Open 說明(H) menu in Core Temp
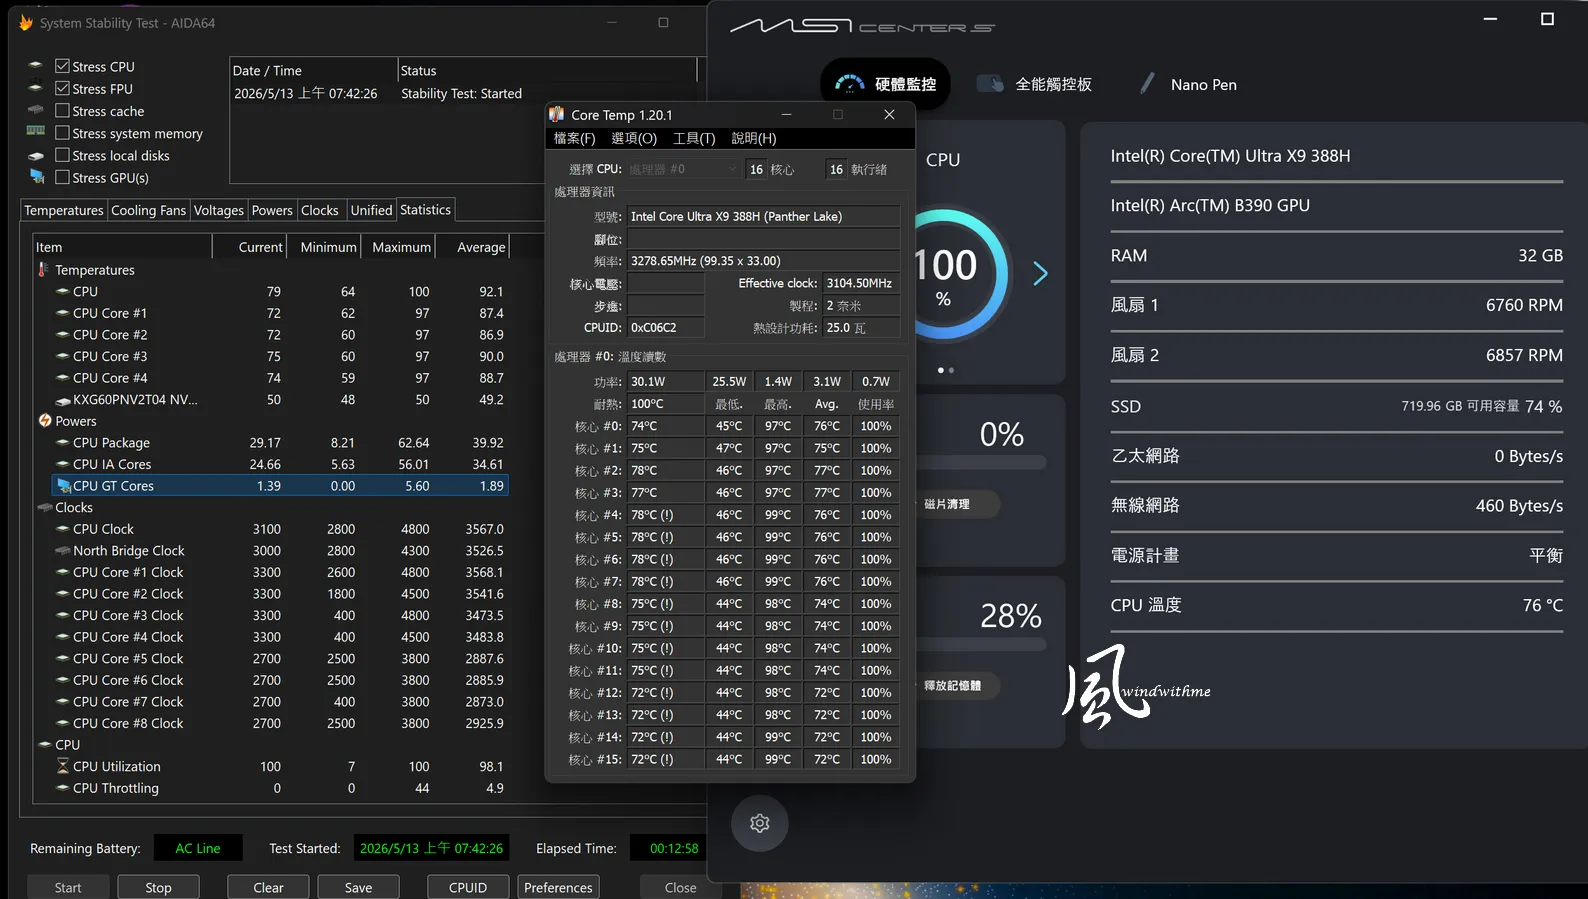The image size is (1588, 899). [754, 138]
